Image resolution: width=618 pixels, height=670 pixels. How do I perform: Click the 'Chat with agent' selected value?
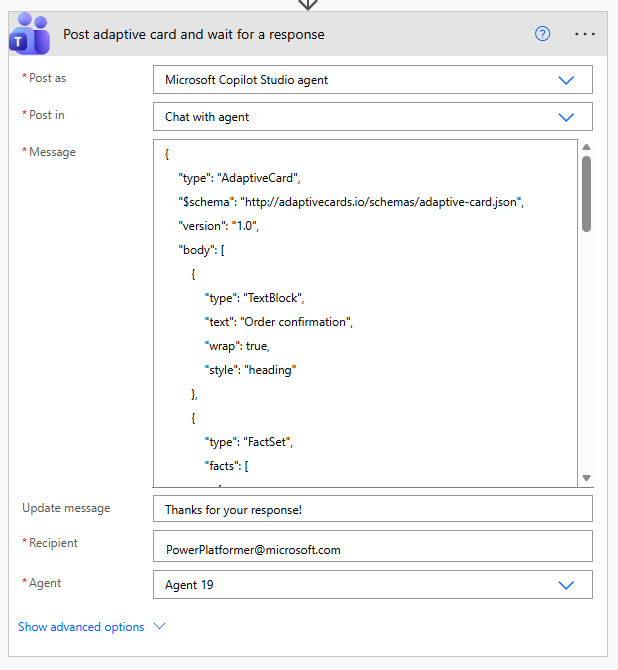coord(208,117)
